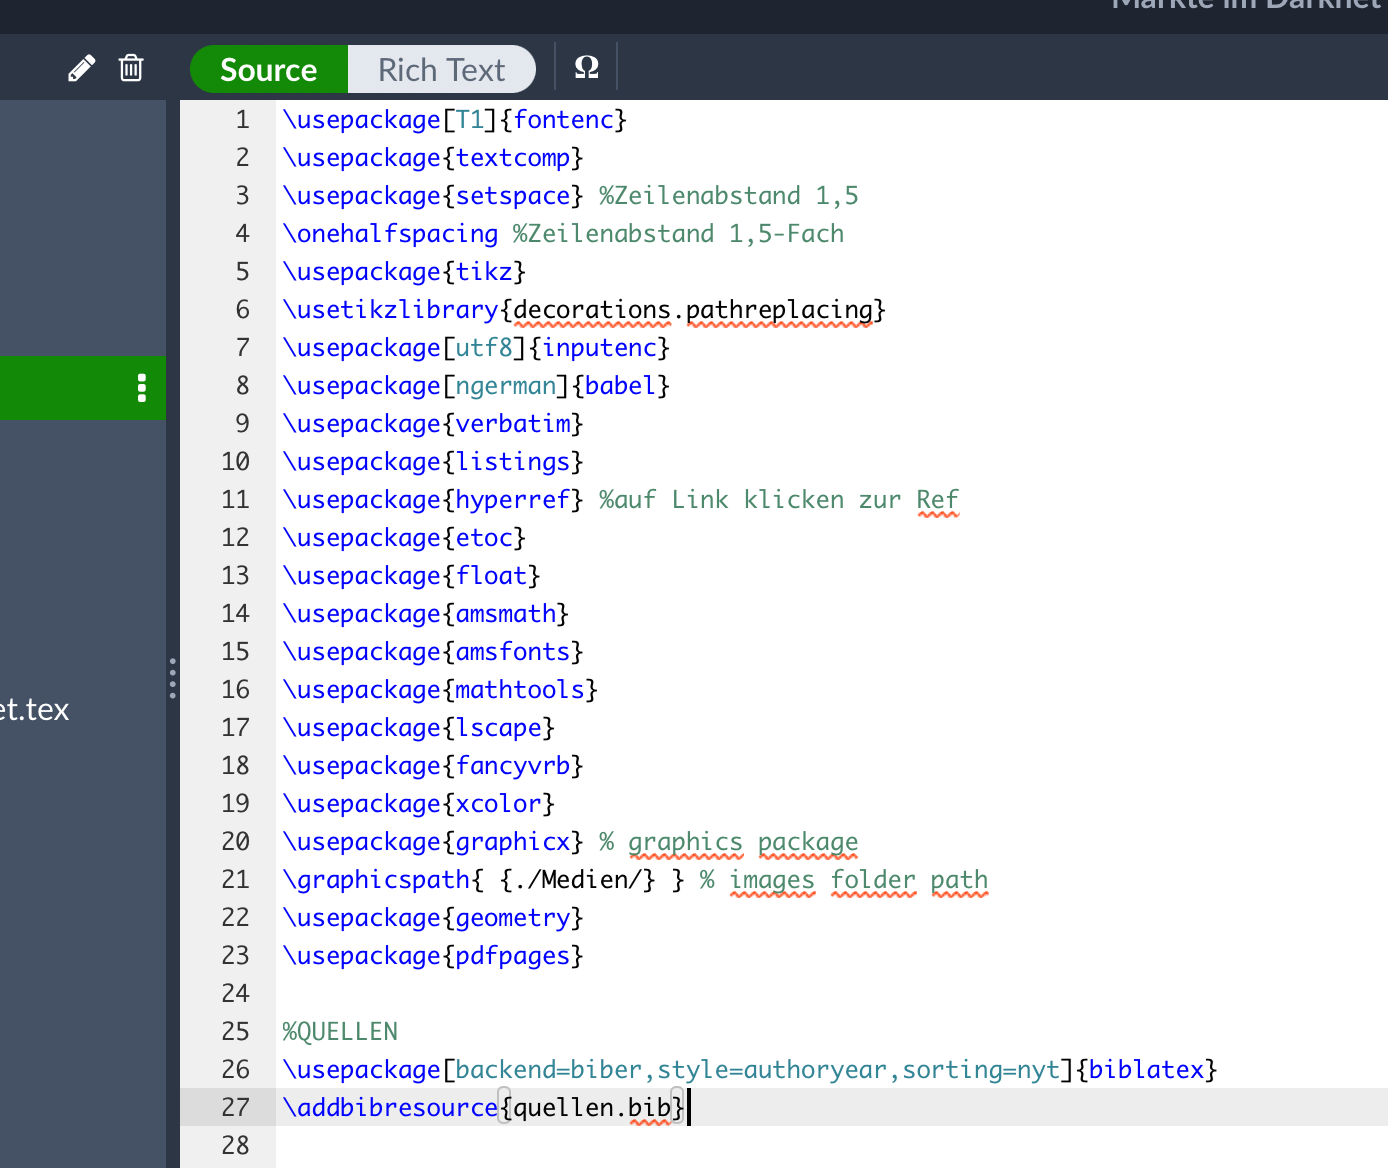This screenshot has height=1168, width=1388.
Task: Open the three-dot menu on selected file
Action: (x=142, y=388)
